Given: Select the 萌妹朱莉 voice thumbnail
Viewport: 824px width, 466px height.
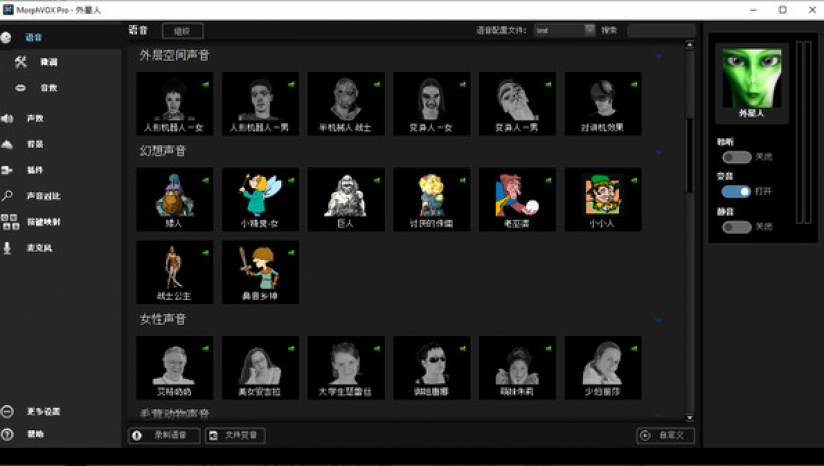Looking at the screenshot, I should click(x=517, y=368).
